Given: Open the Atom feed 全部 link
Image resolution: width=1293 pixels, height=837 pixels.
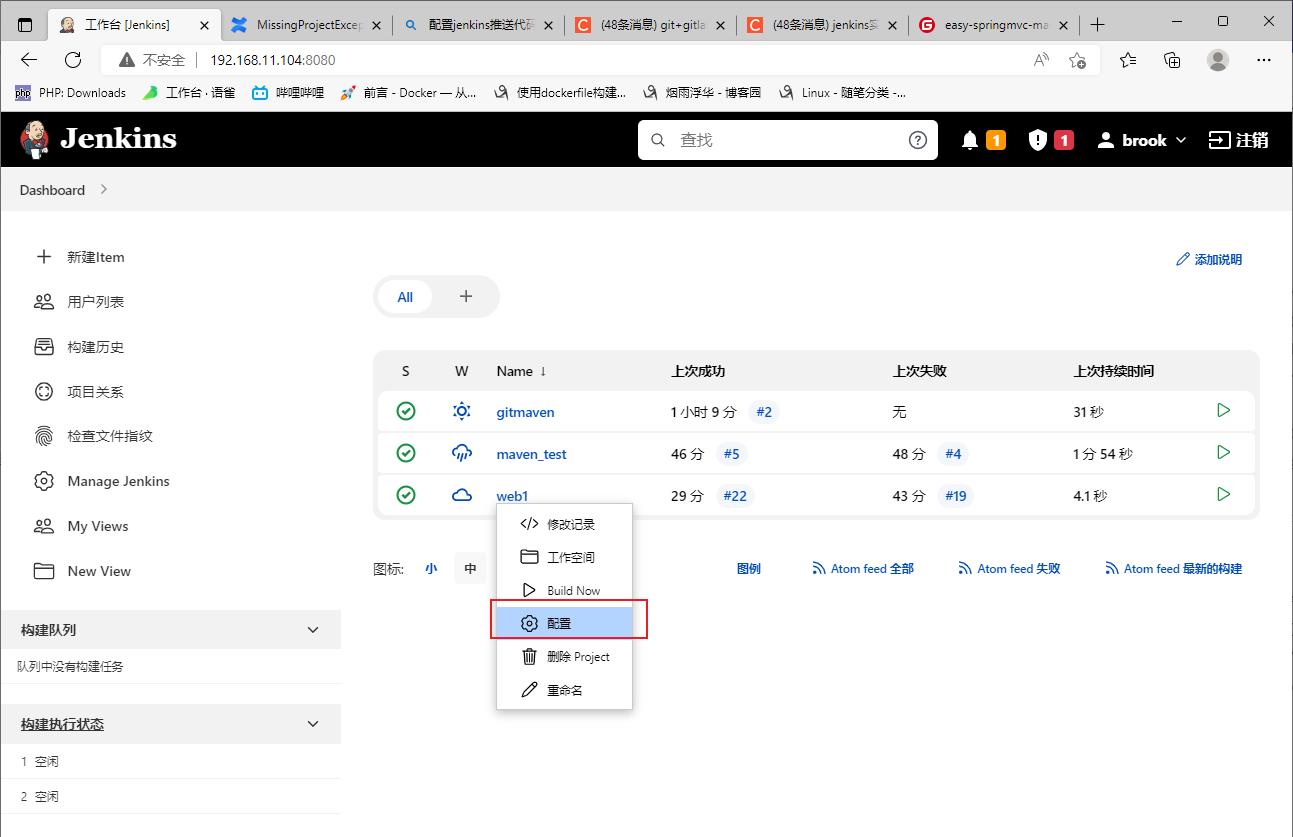Looking at the screenshot, I should click(x=863, y=568).
